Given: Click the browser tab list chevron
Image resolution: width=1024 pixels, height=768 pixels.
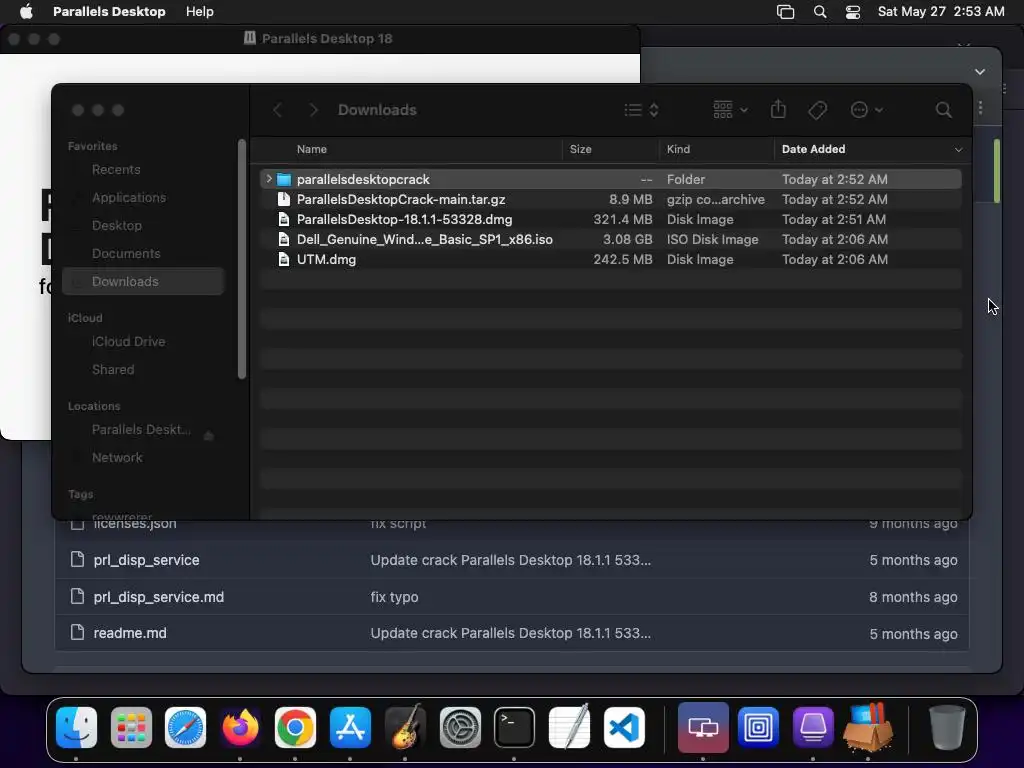Looking at the screenshot, I should [x=980, y=71].
